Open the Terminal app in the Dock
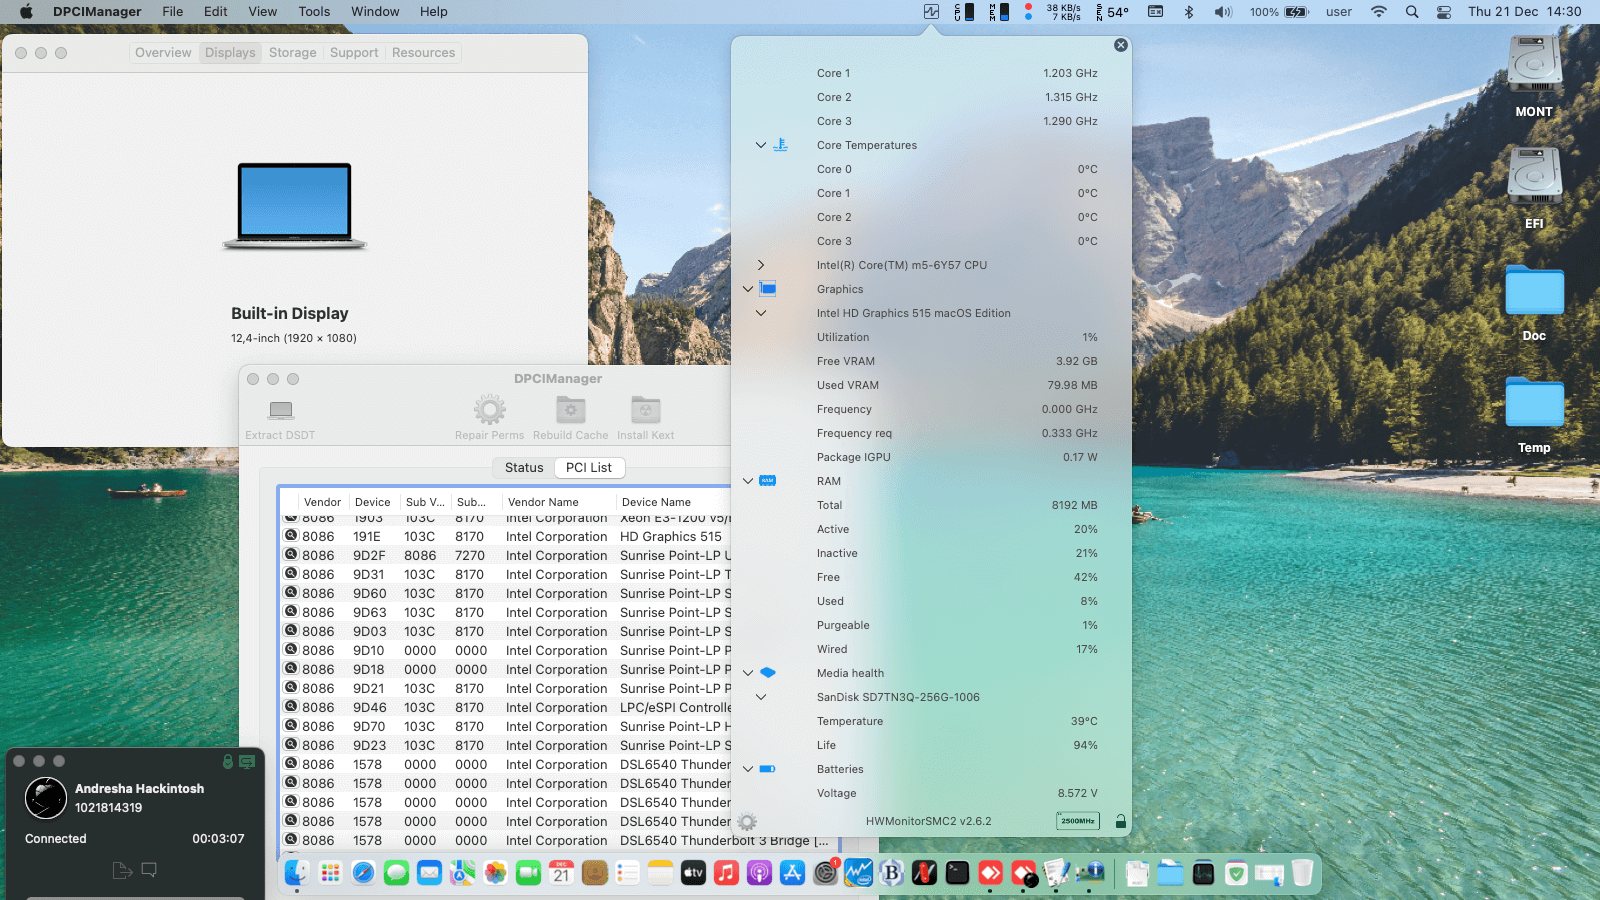 pos(957,873)
